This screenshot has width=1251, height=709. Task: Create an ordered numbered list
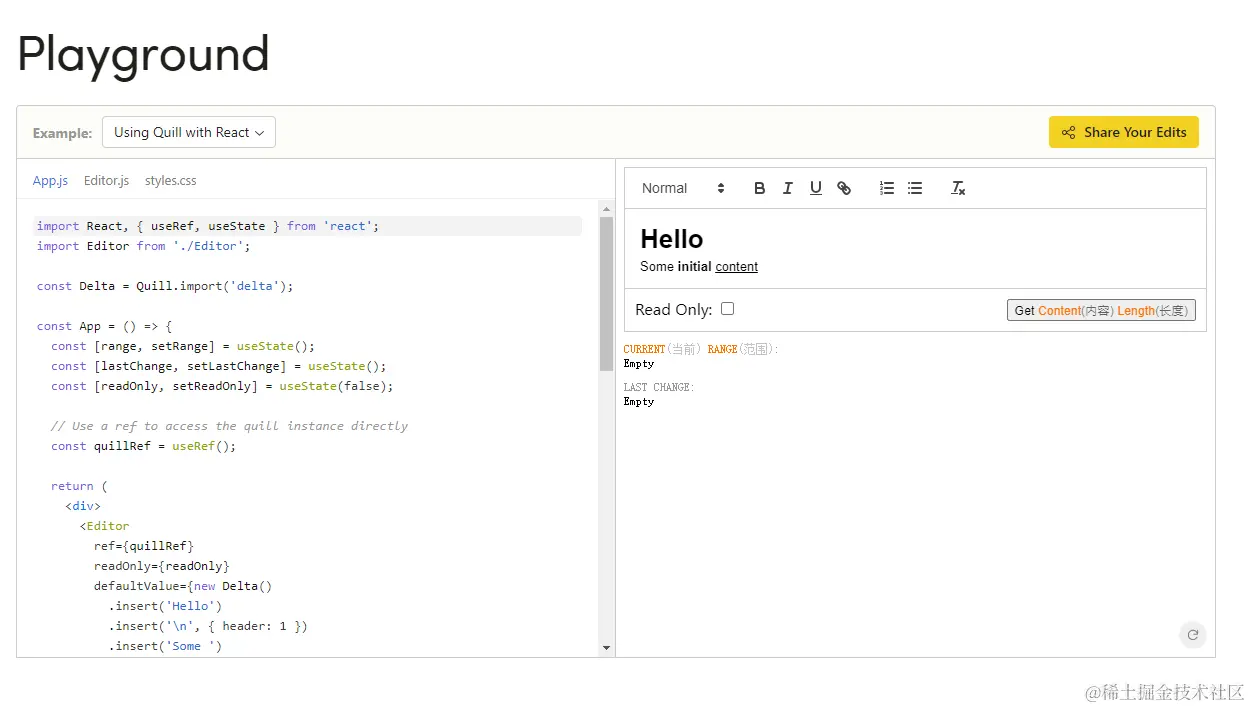coord(886,188)
